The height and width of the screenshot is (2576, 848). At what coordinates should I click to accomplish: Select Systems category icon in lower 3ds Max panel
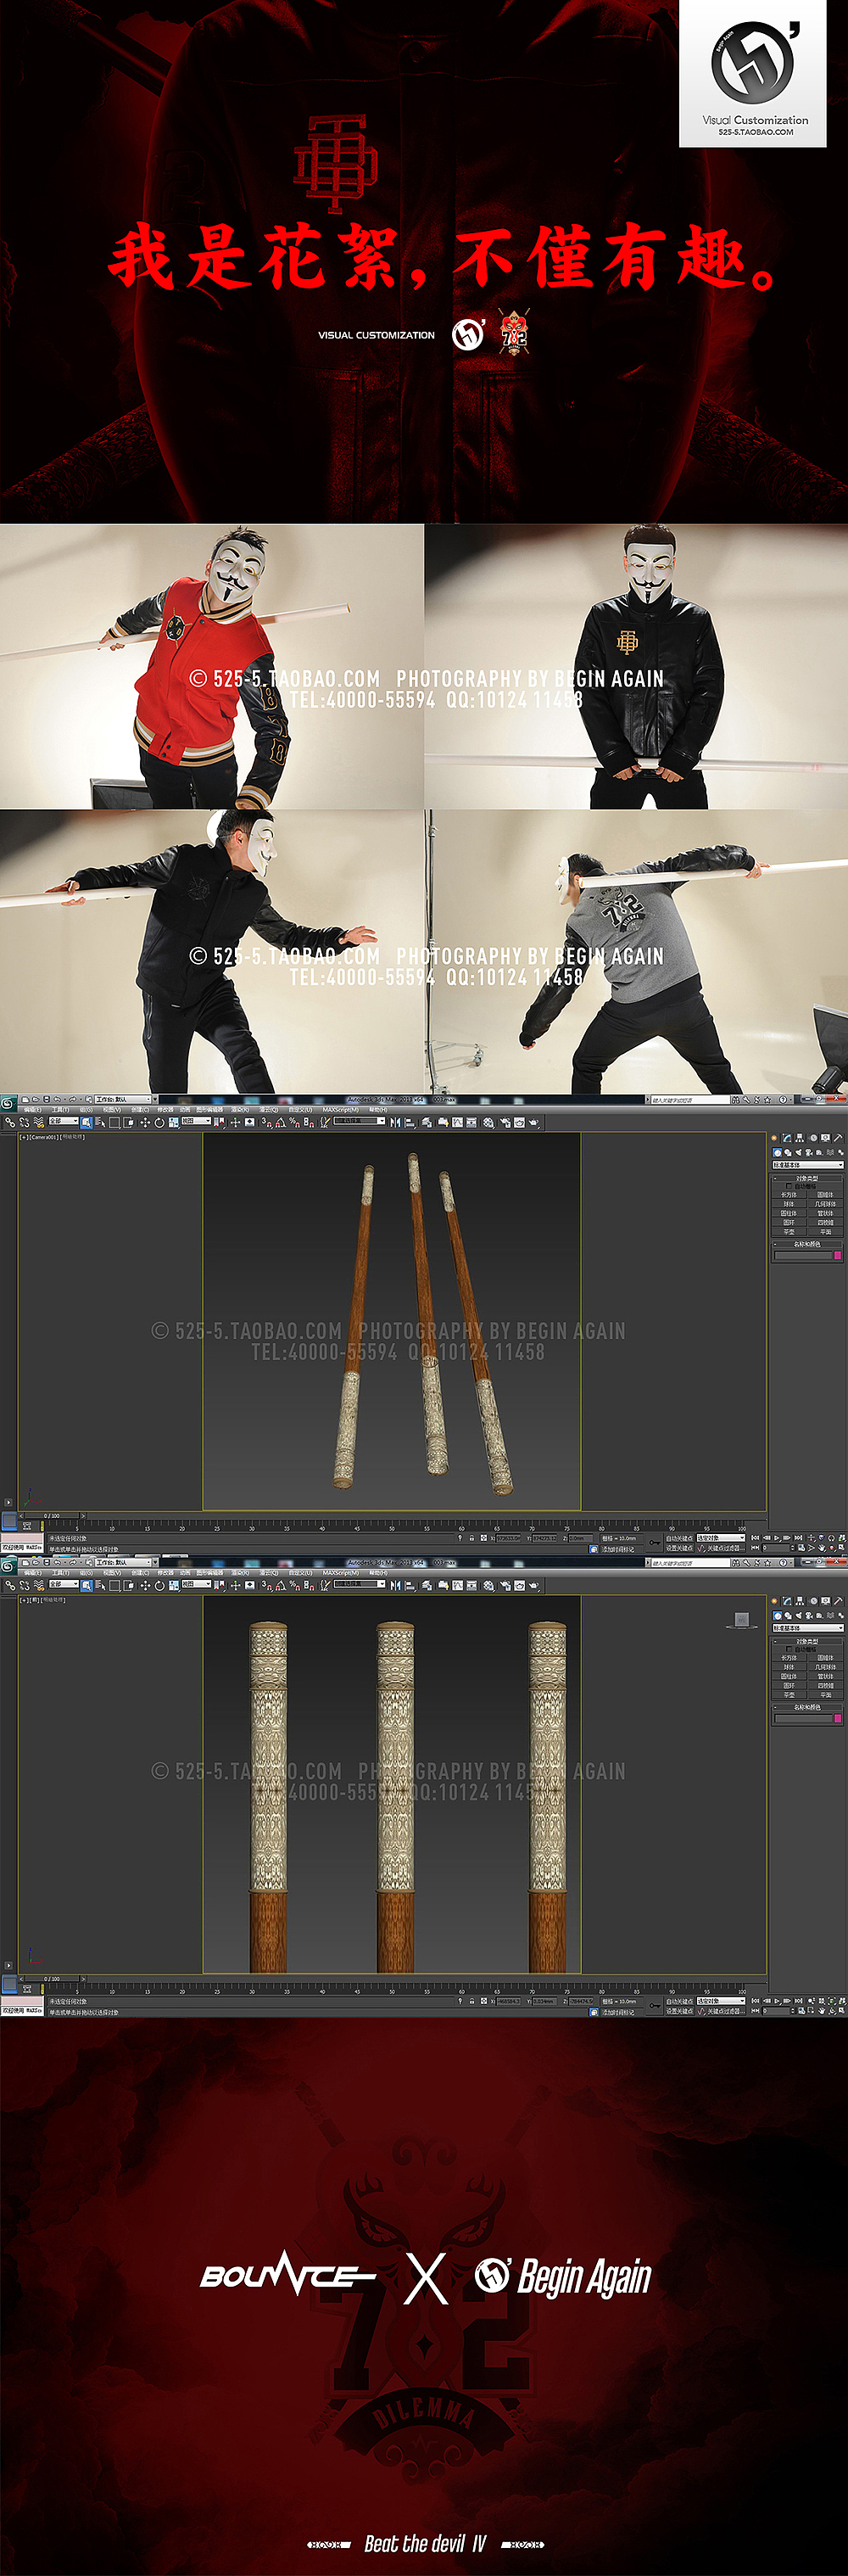[840, 1616]
